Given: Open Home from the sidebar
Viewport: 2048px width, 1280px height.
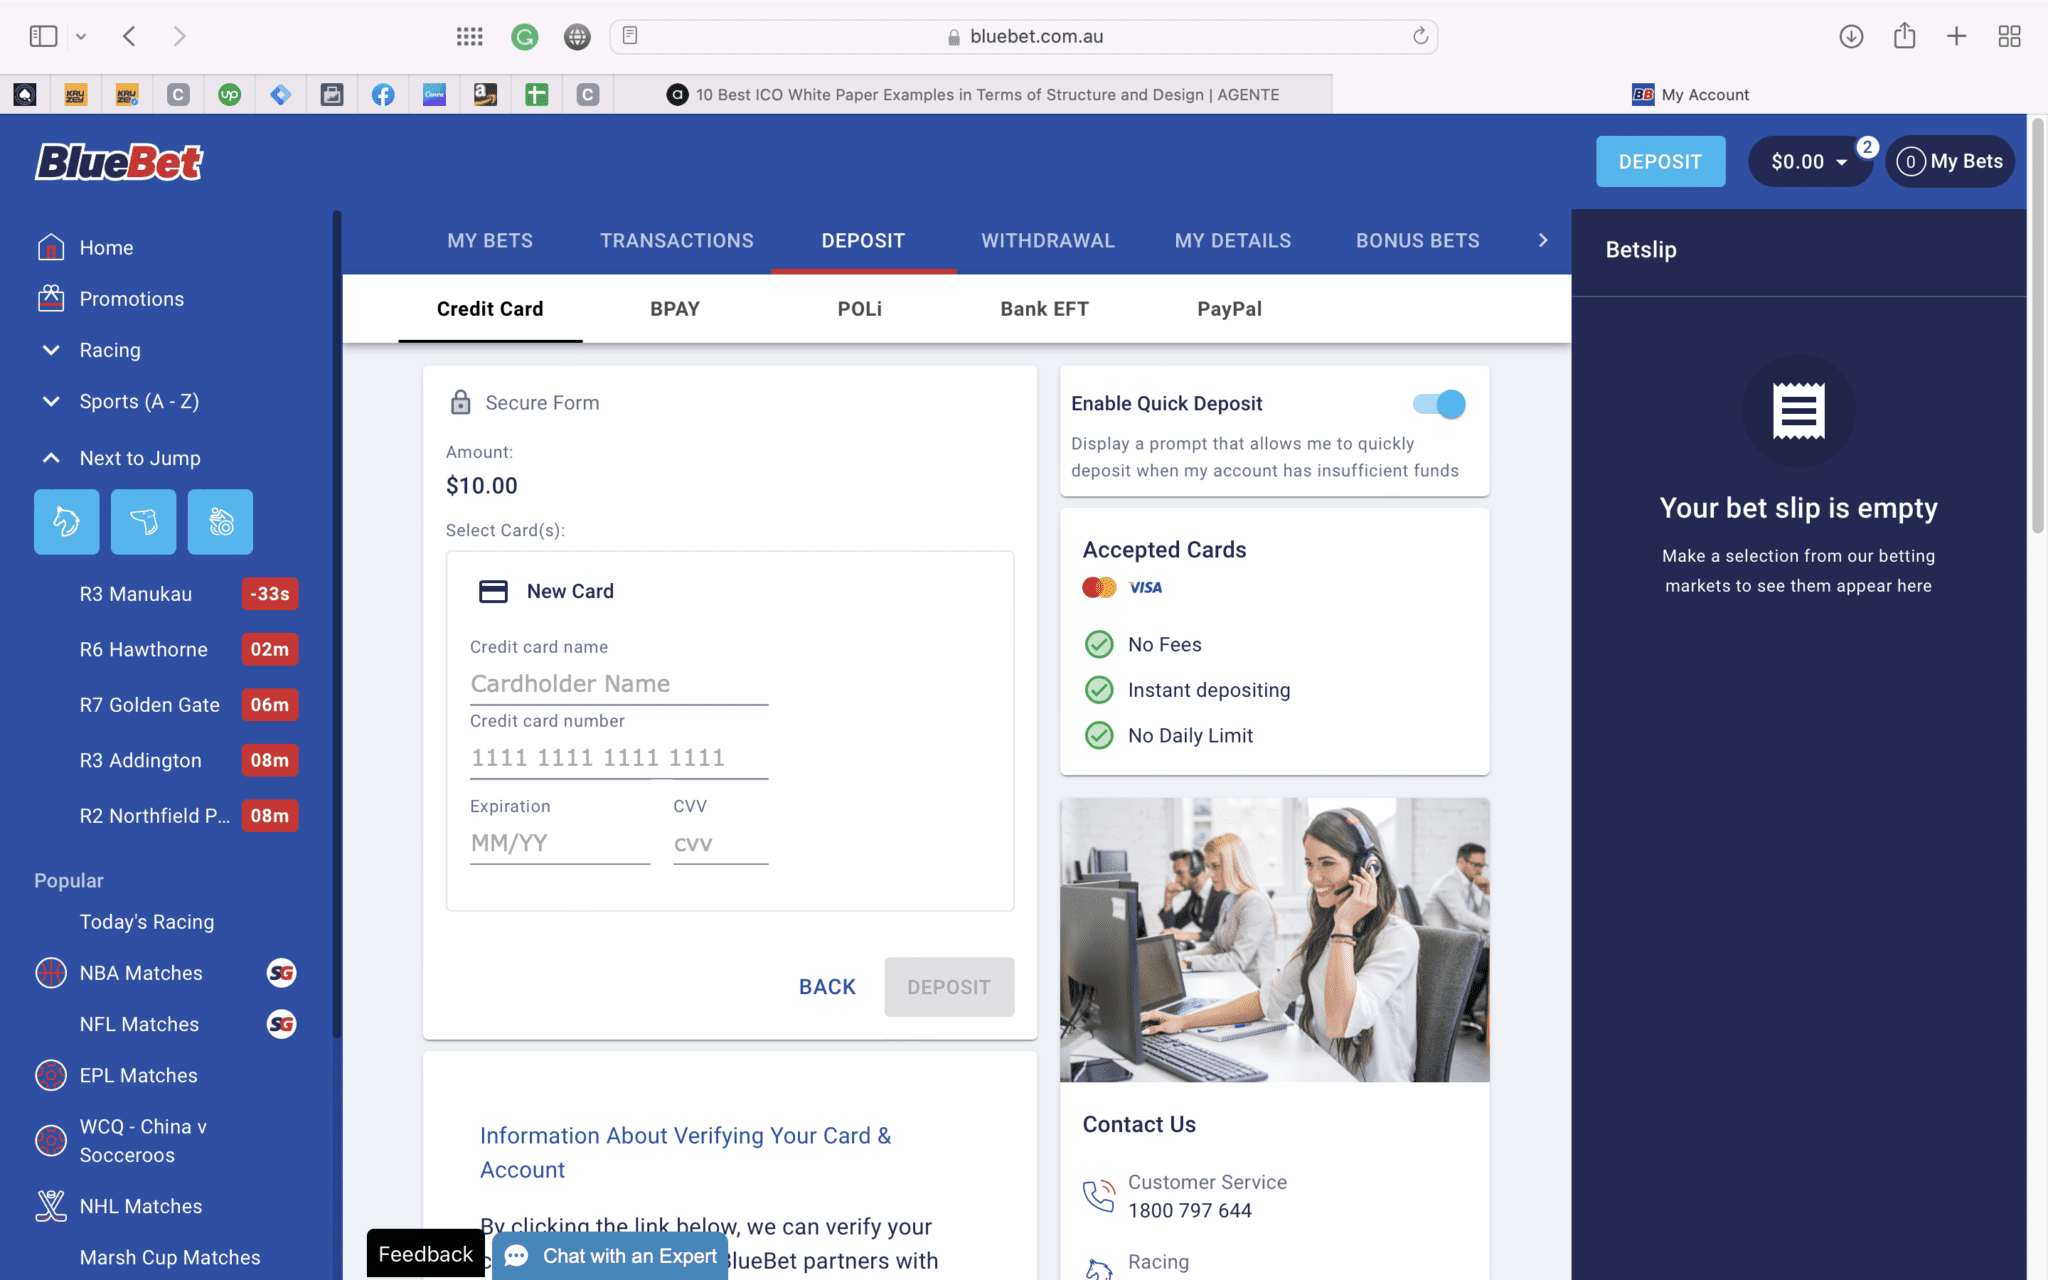Looking at the screenshot, I should (x=106, y=247).
